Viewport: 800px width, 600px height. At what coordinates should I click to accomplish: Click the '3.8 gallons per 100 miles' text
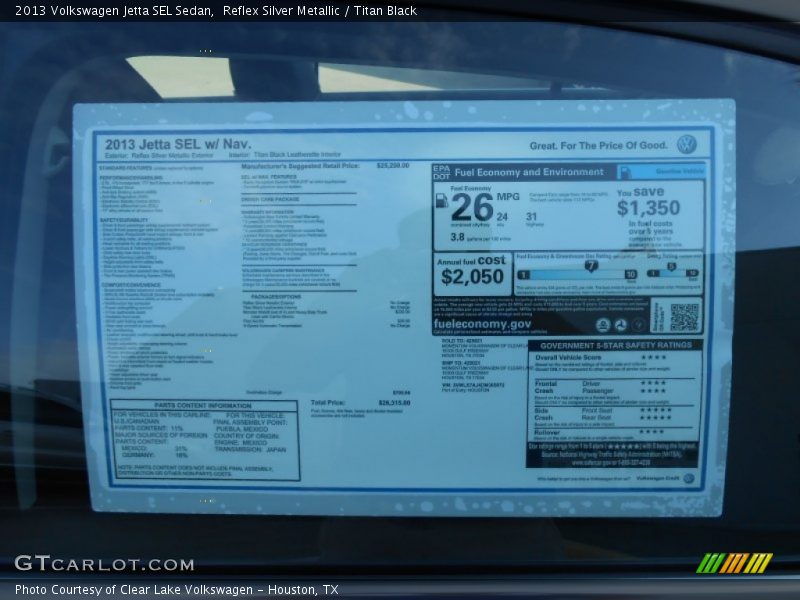pos(480,237)
